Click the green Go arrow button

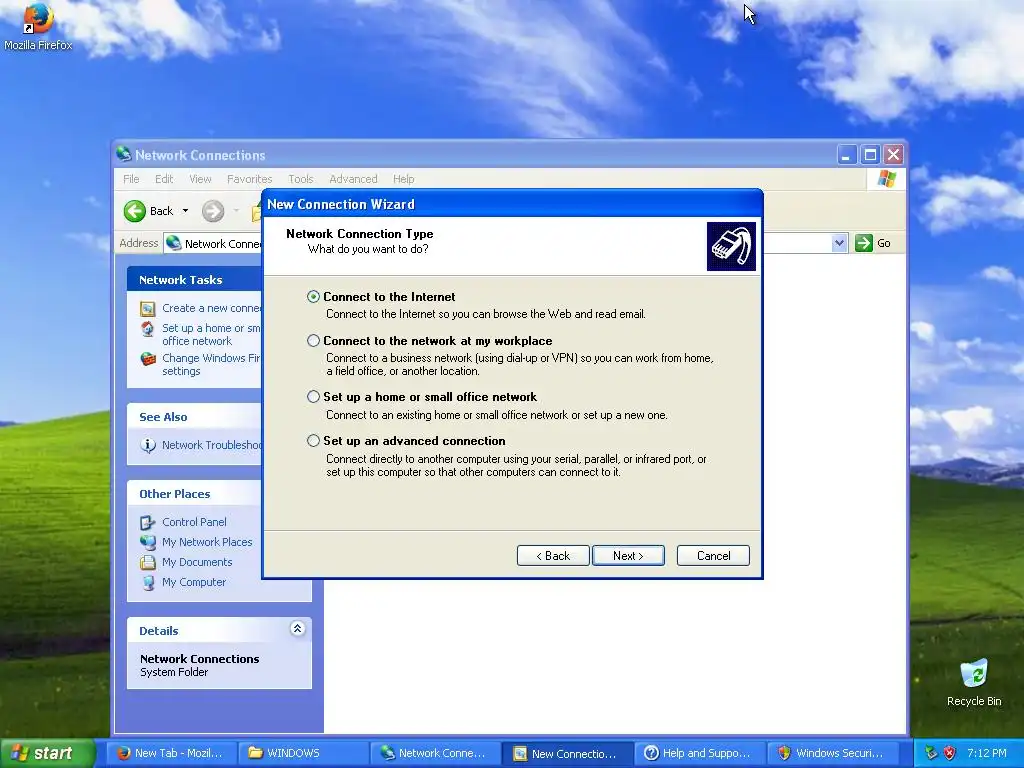point(864,243)
